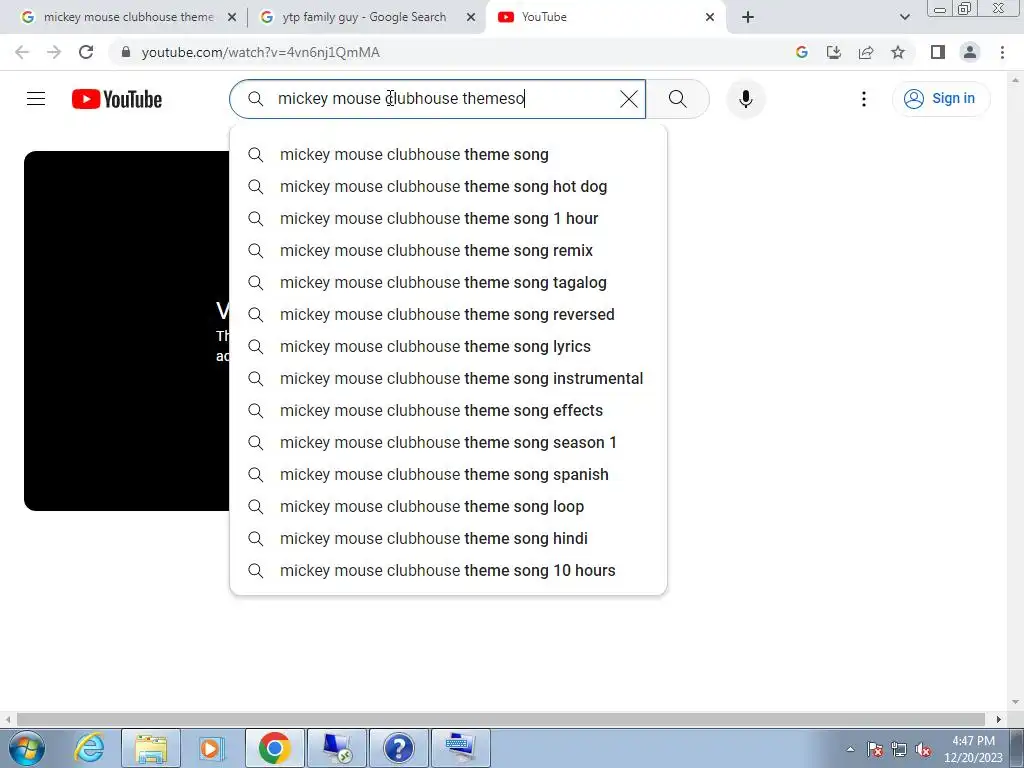Viewport: 1024px width, 768px height.
Task: Click the scroll-right arrow of horizontal scrollbar
Action: pyautogui.click(x=998, y=719)
